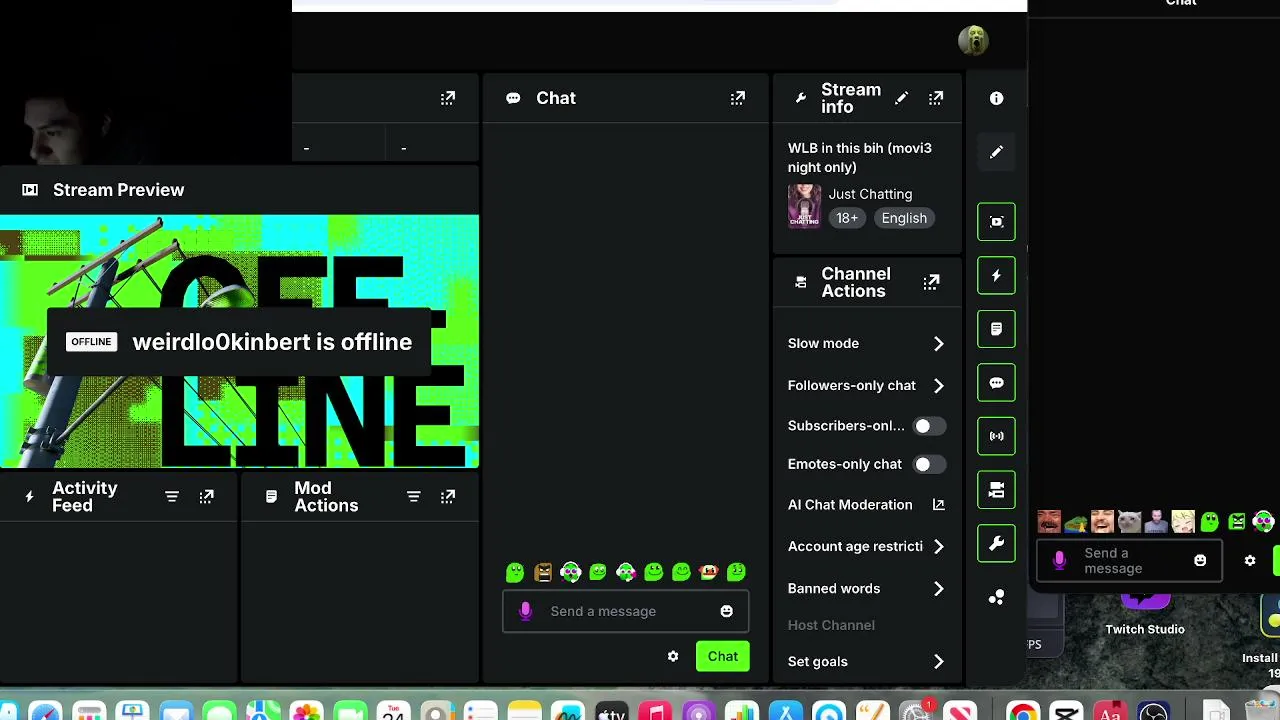Image resolution: width=1280 pixels, height=720 pixels.
Task: Click the sidebar pencil edit icon
Action: click(996, 152)
